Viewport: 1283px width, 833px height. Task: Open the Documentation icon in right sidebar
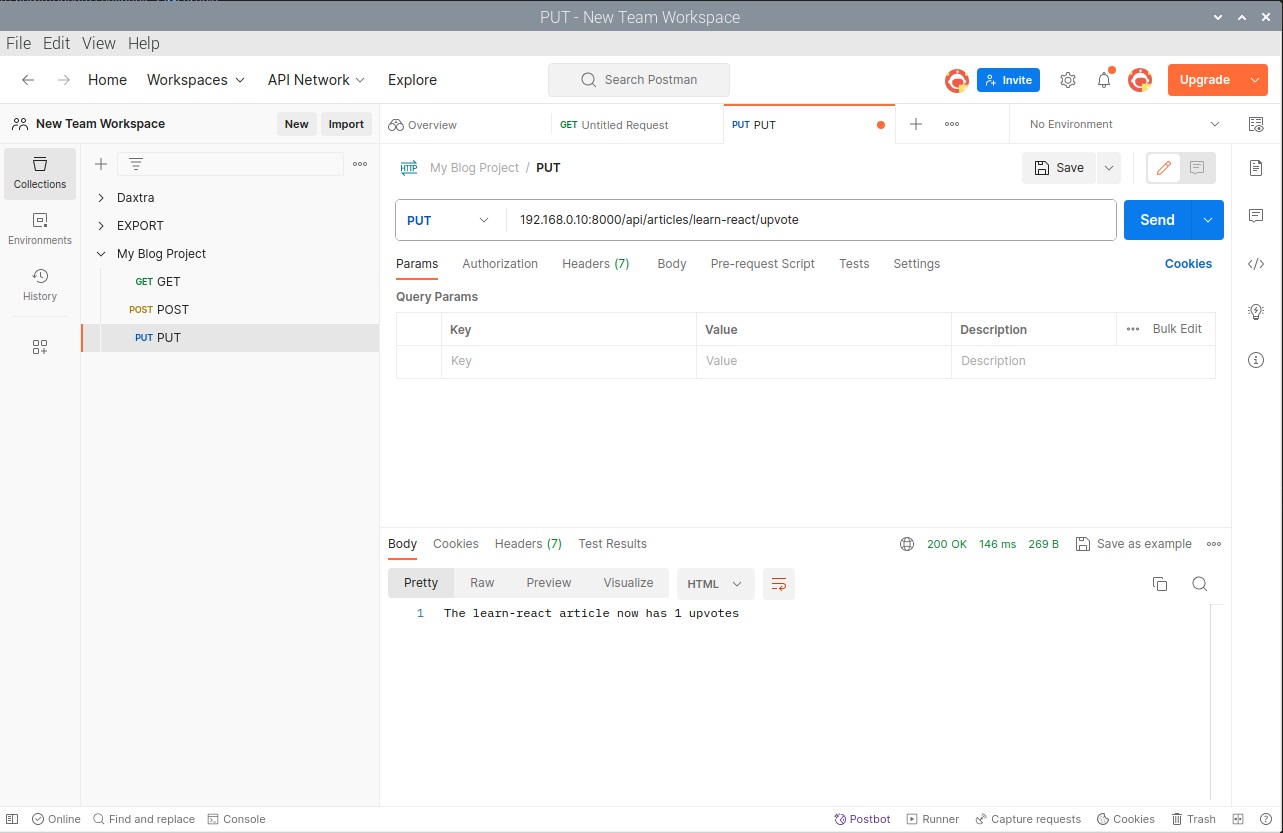click(x=1257, y=168)
